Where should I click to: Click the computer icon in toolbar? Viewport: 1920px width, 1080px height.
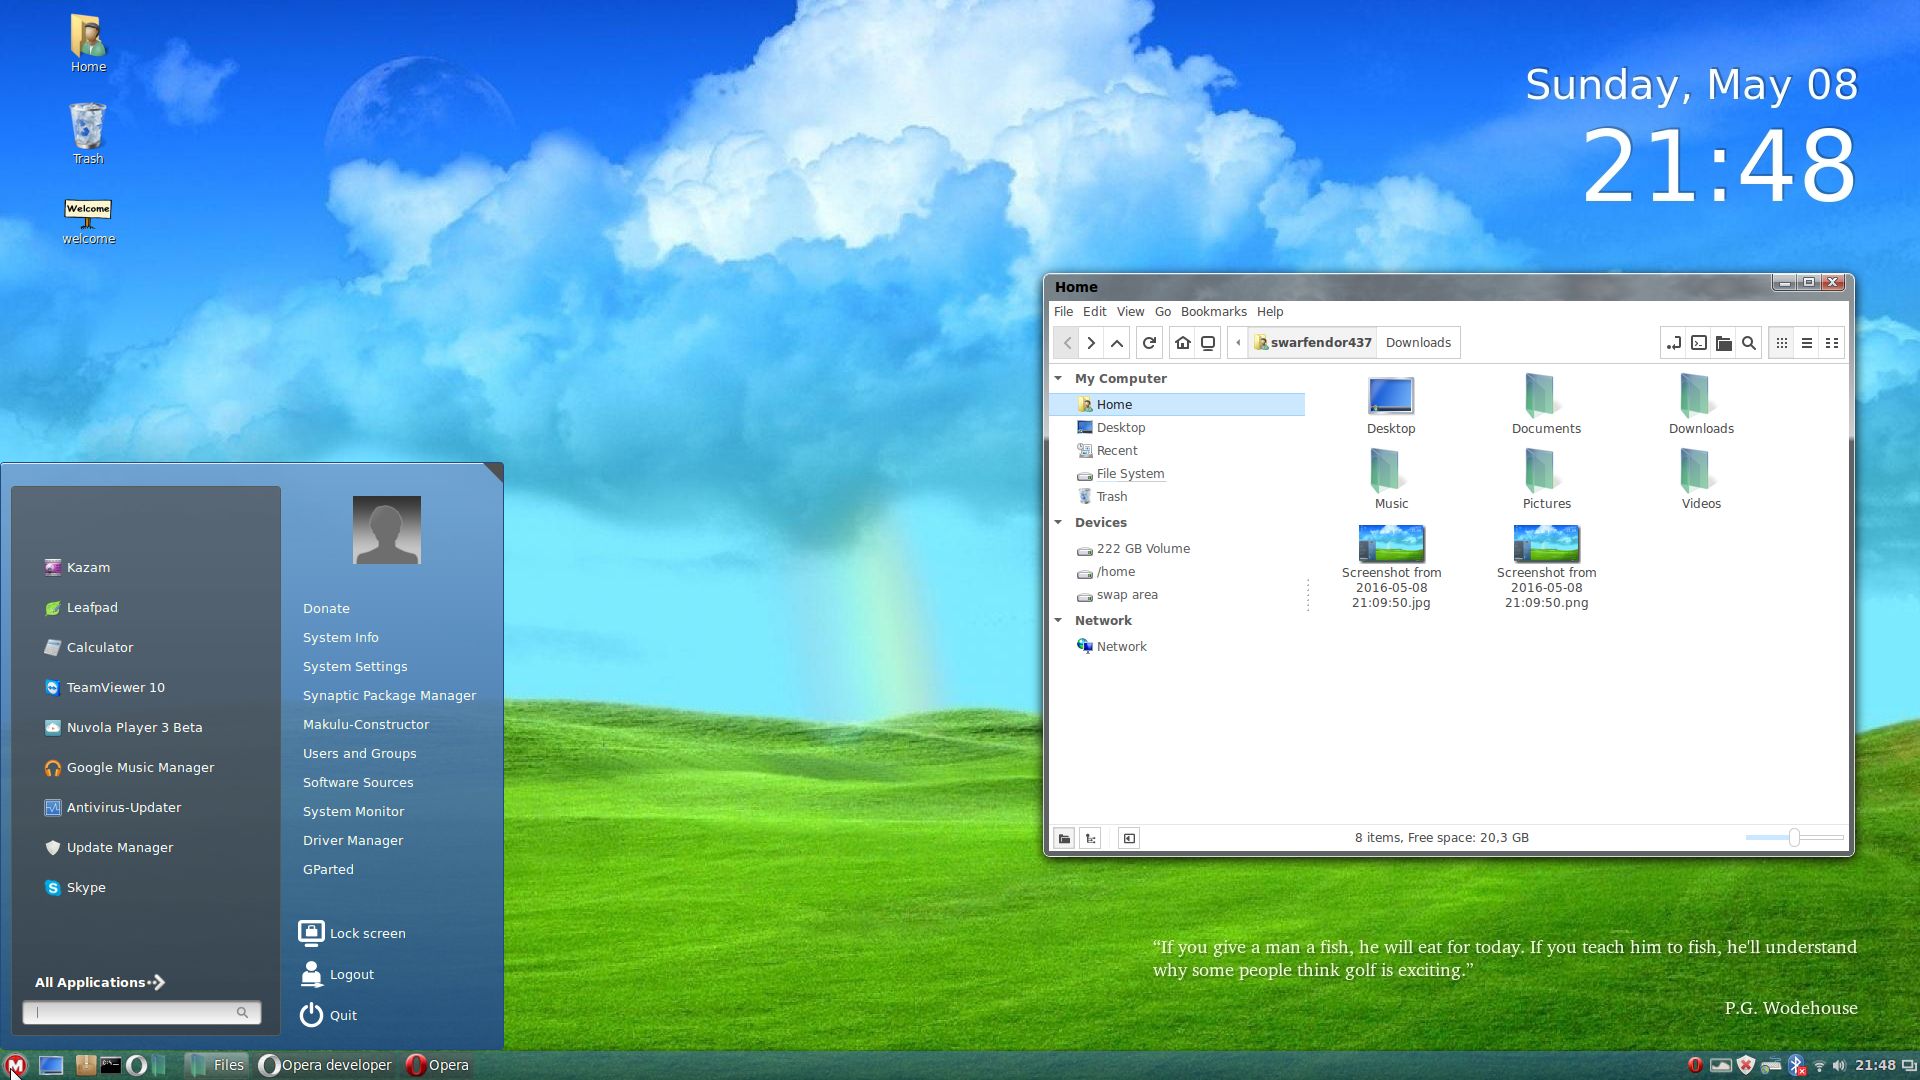coord(1208,343)
